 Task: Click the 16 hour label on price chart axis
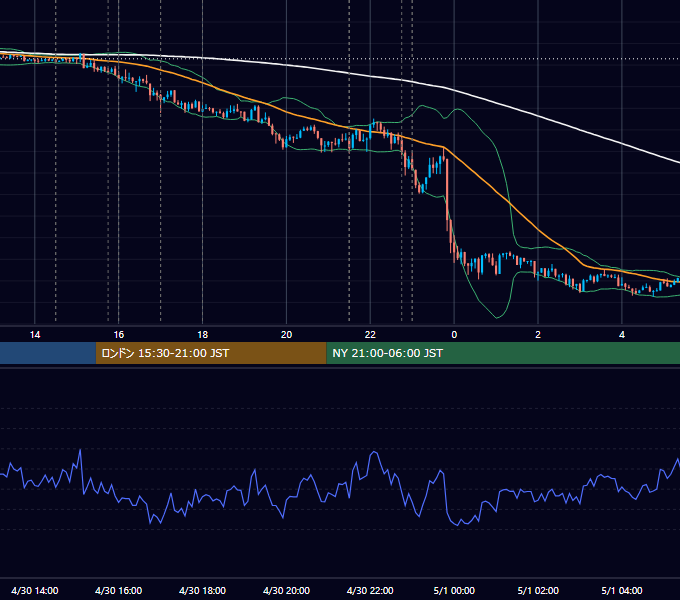pos(118,335)
